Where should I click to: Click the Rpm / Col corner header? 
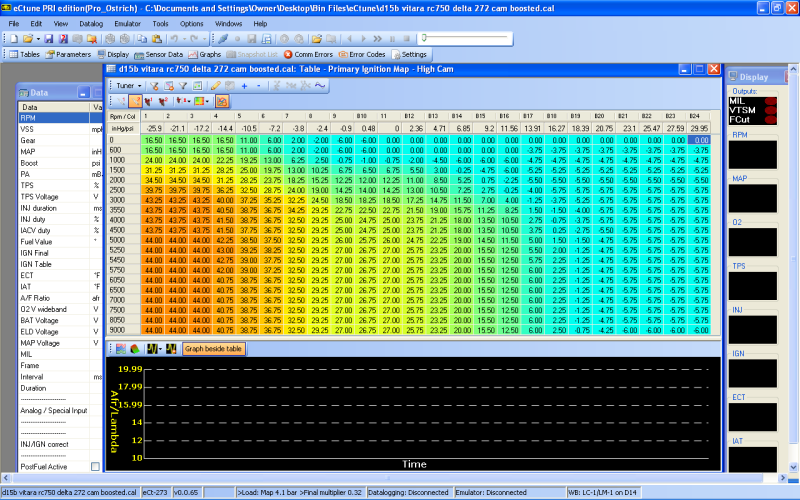(x=123, y=116)
